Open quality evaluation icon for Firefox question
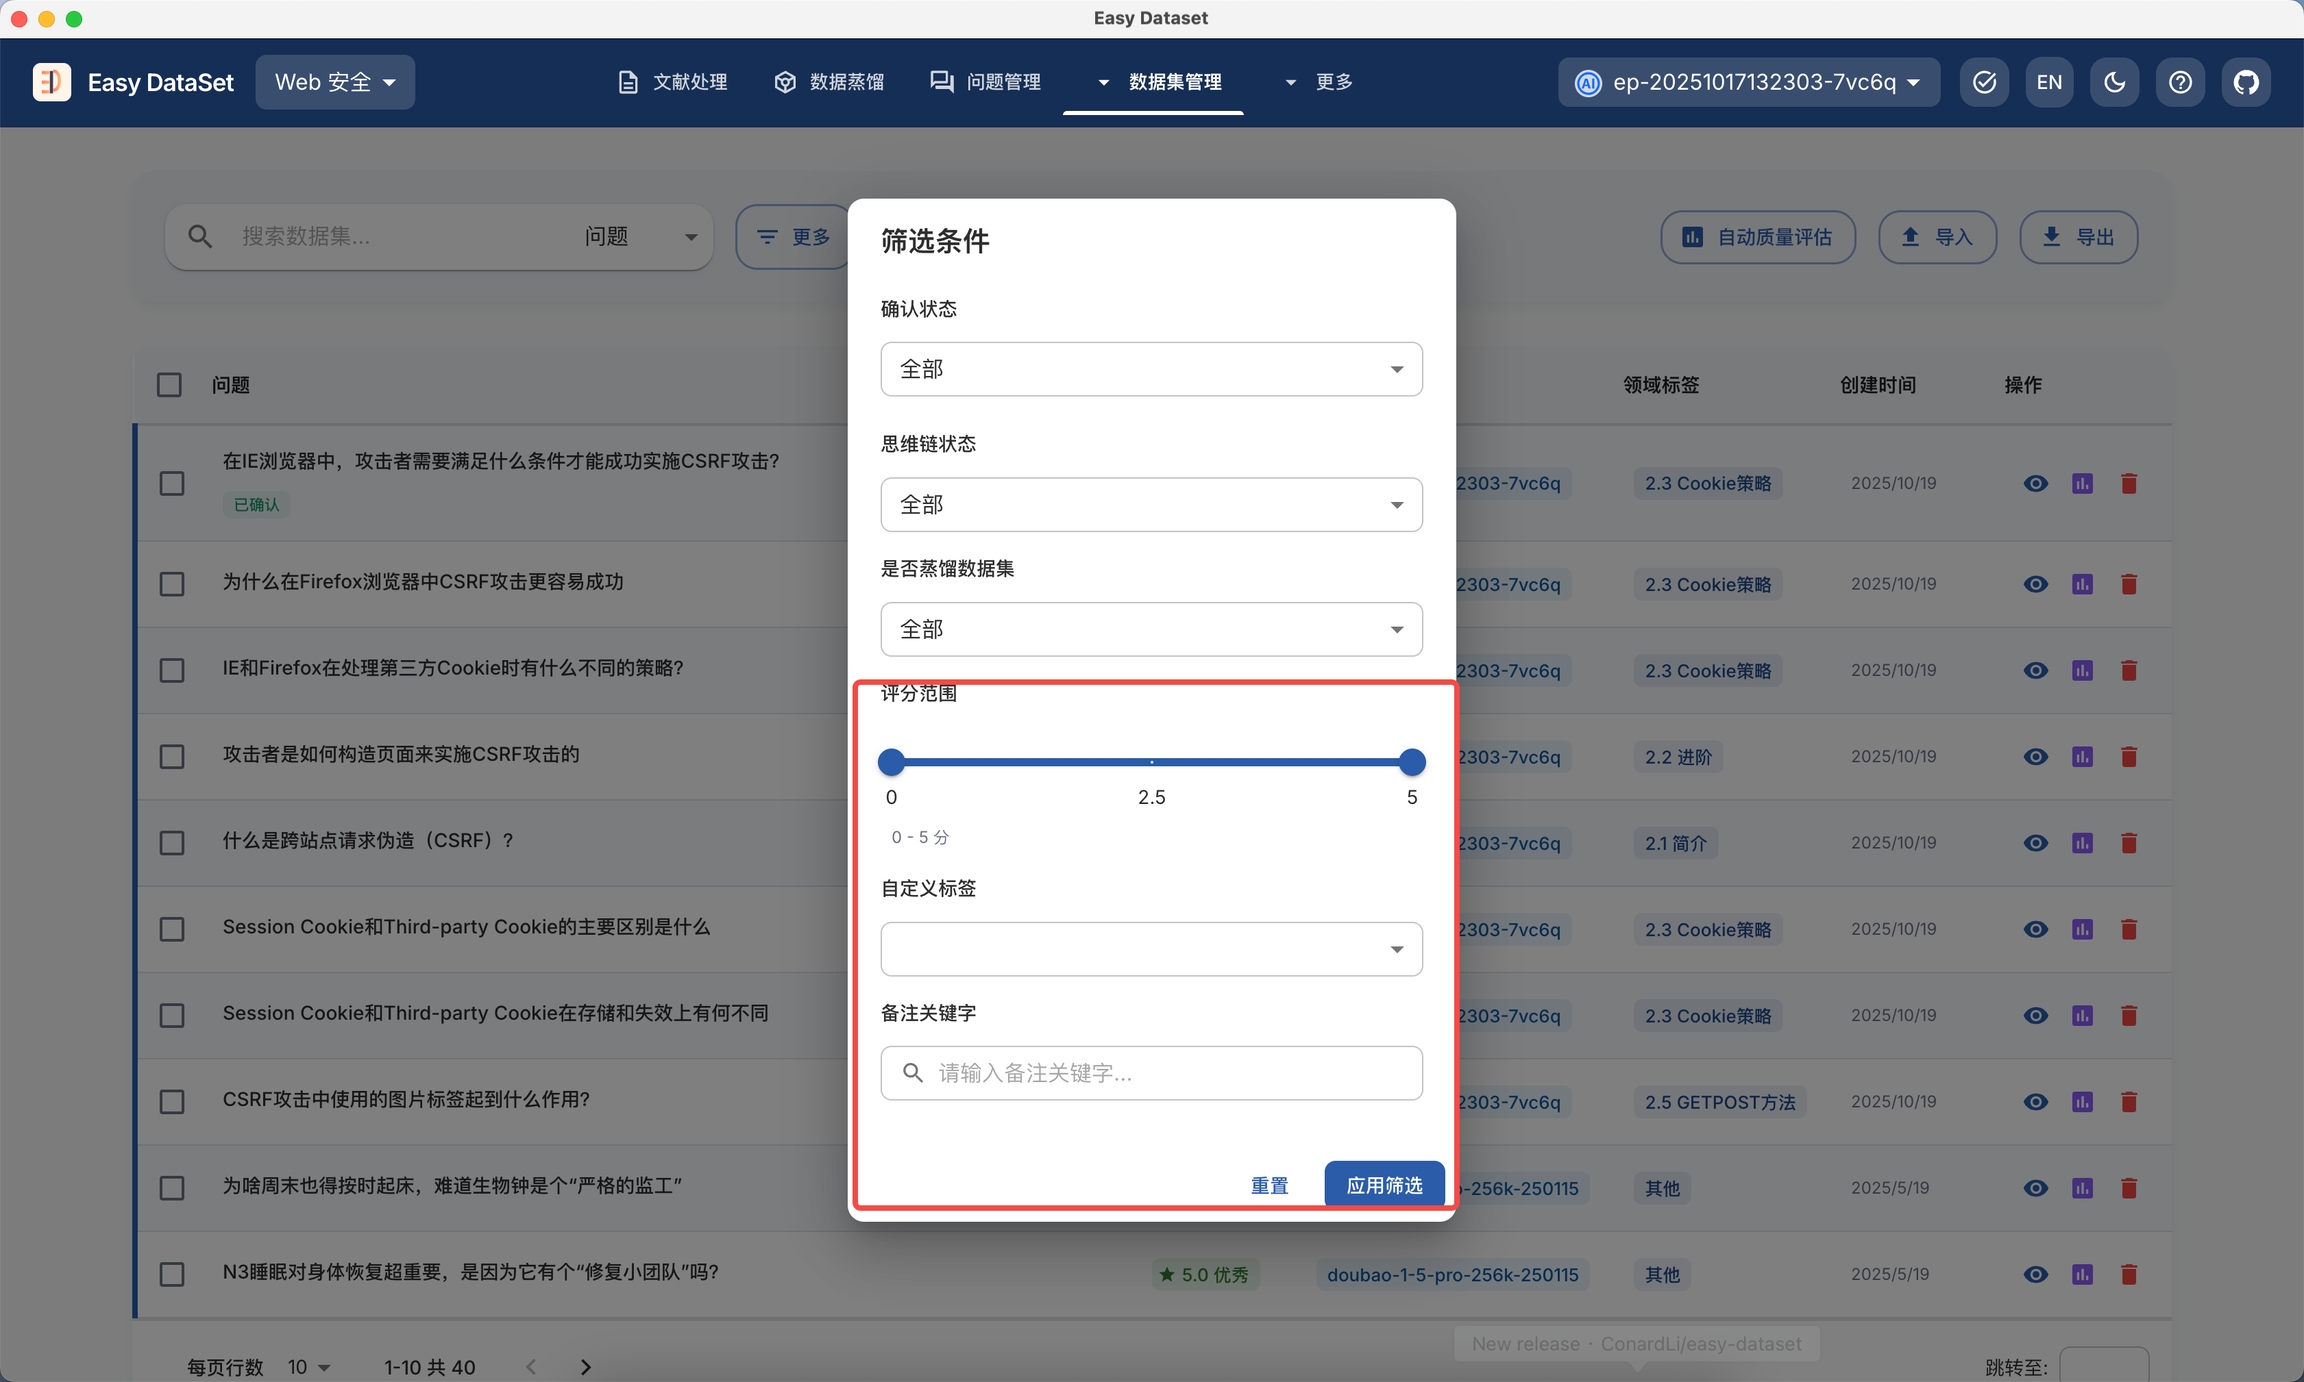This screenshot has width=2304, height=1382. point(2082,584)
